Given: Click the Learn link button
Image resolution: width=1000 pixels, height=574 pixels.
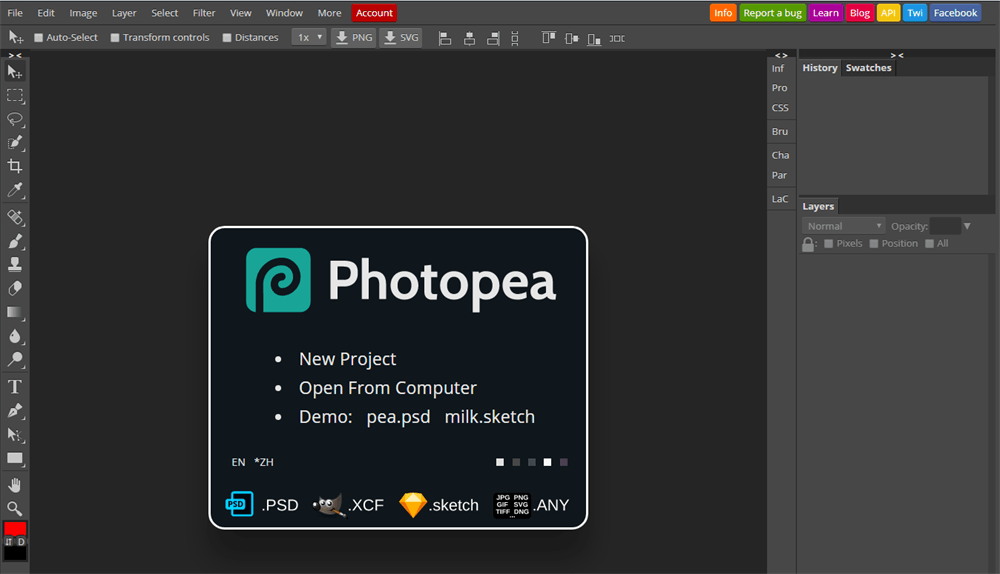Looking at the screenshot, I should (825, 13).
